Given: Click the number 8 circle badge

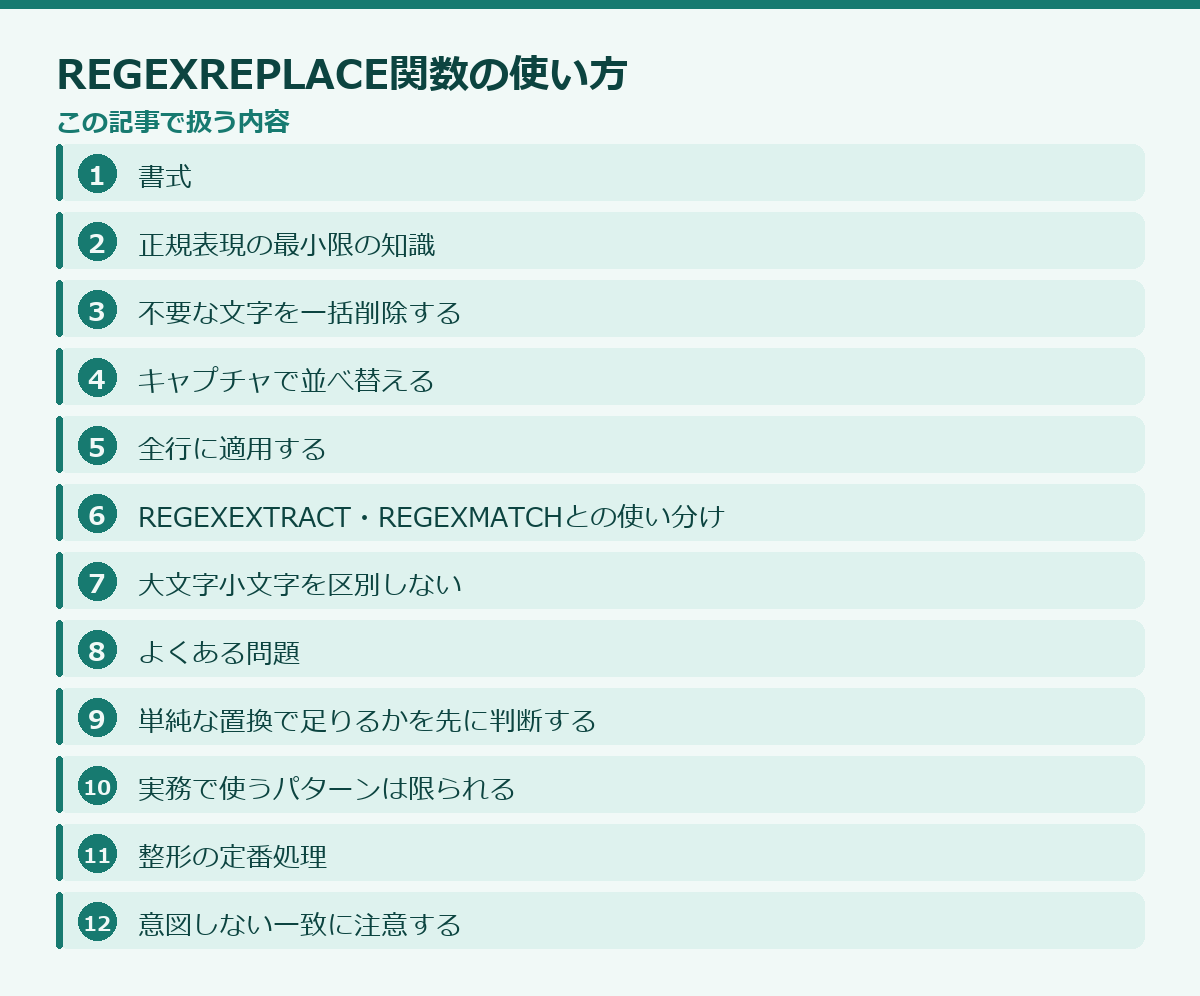Looking at the screenshot, I should (97, 650).
